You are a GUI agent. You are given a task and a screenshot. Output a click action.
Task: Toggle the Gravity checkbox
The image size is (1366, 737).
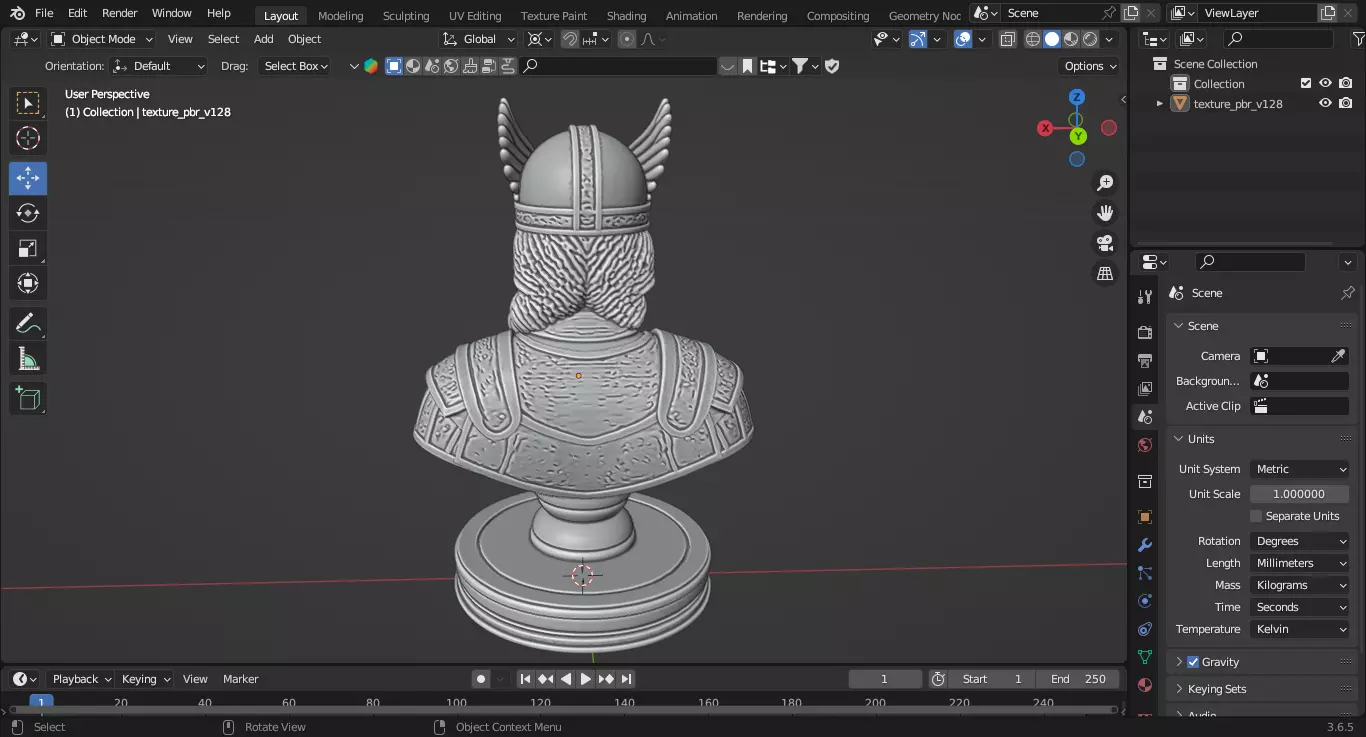coord(1193,662)
